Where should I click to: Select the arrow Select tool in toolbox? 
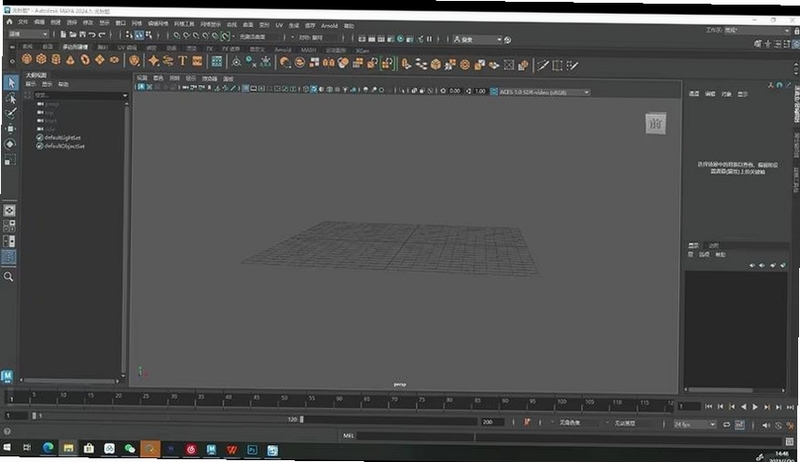[11, 82]
